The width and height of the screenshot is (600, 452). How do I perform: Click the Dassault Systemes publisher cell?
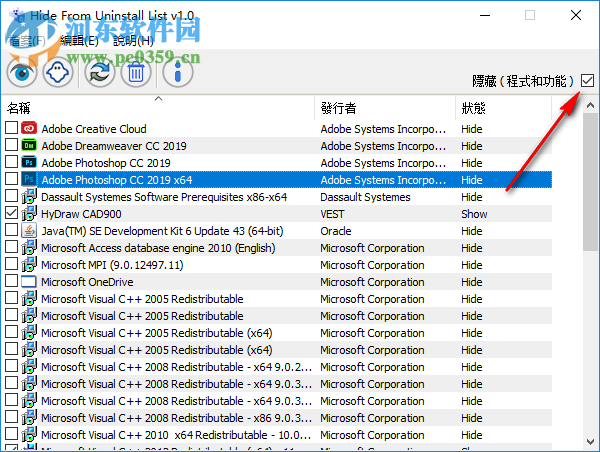[x=365, y=197]
